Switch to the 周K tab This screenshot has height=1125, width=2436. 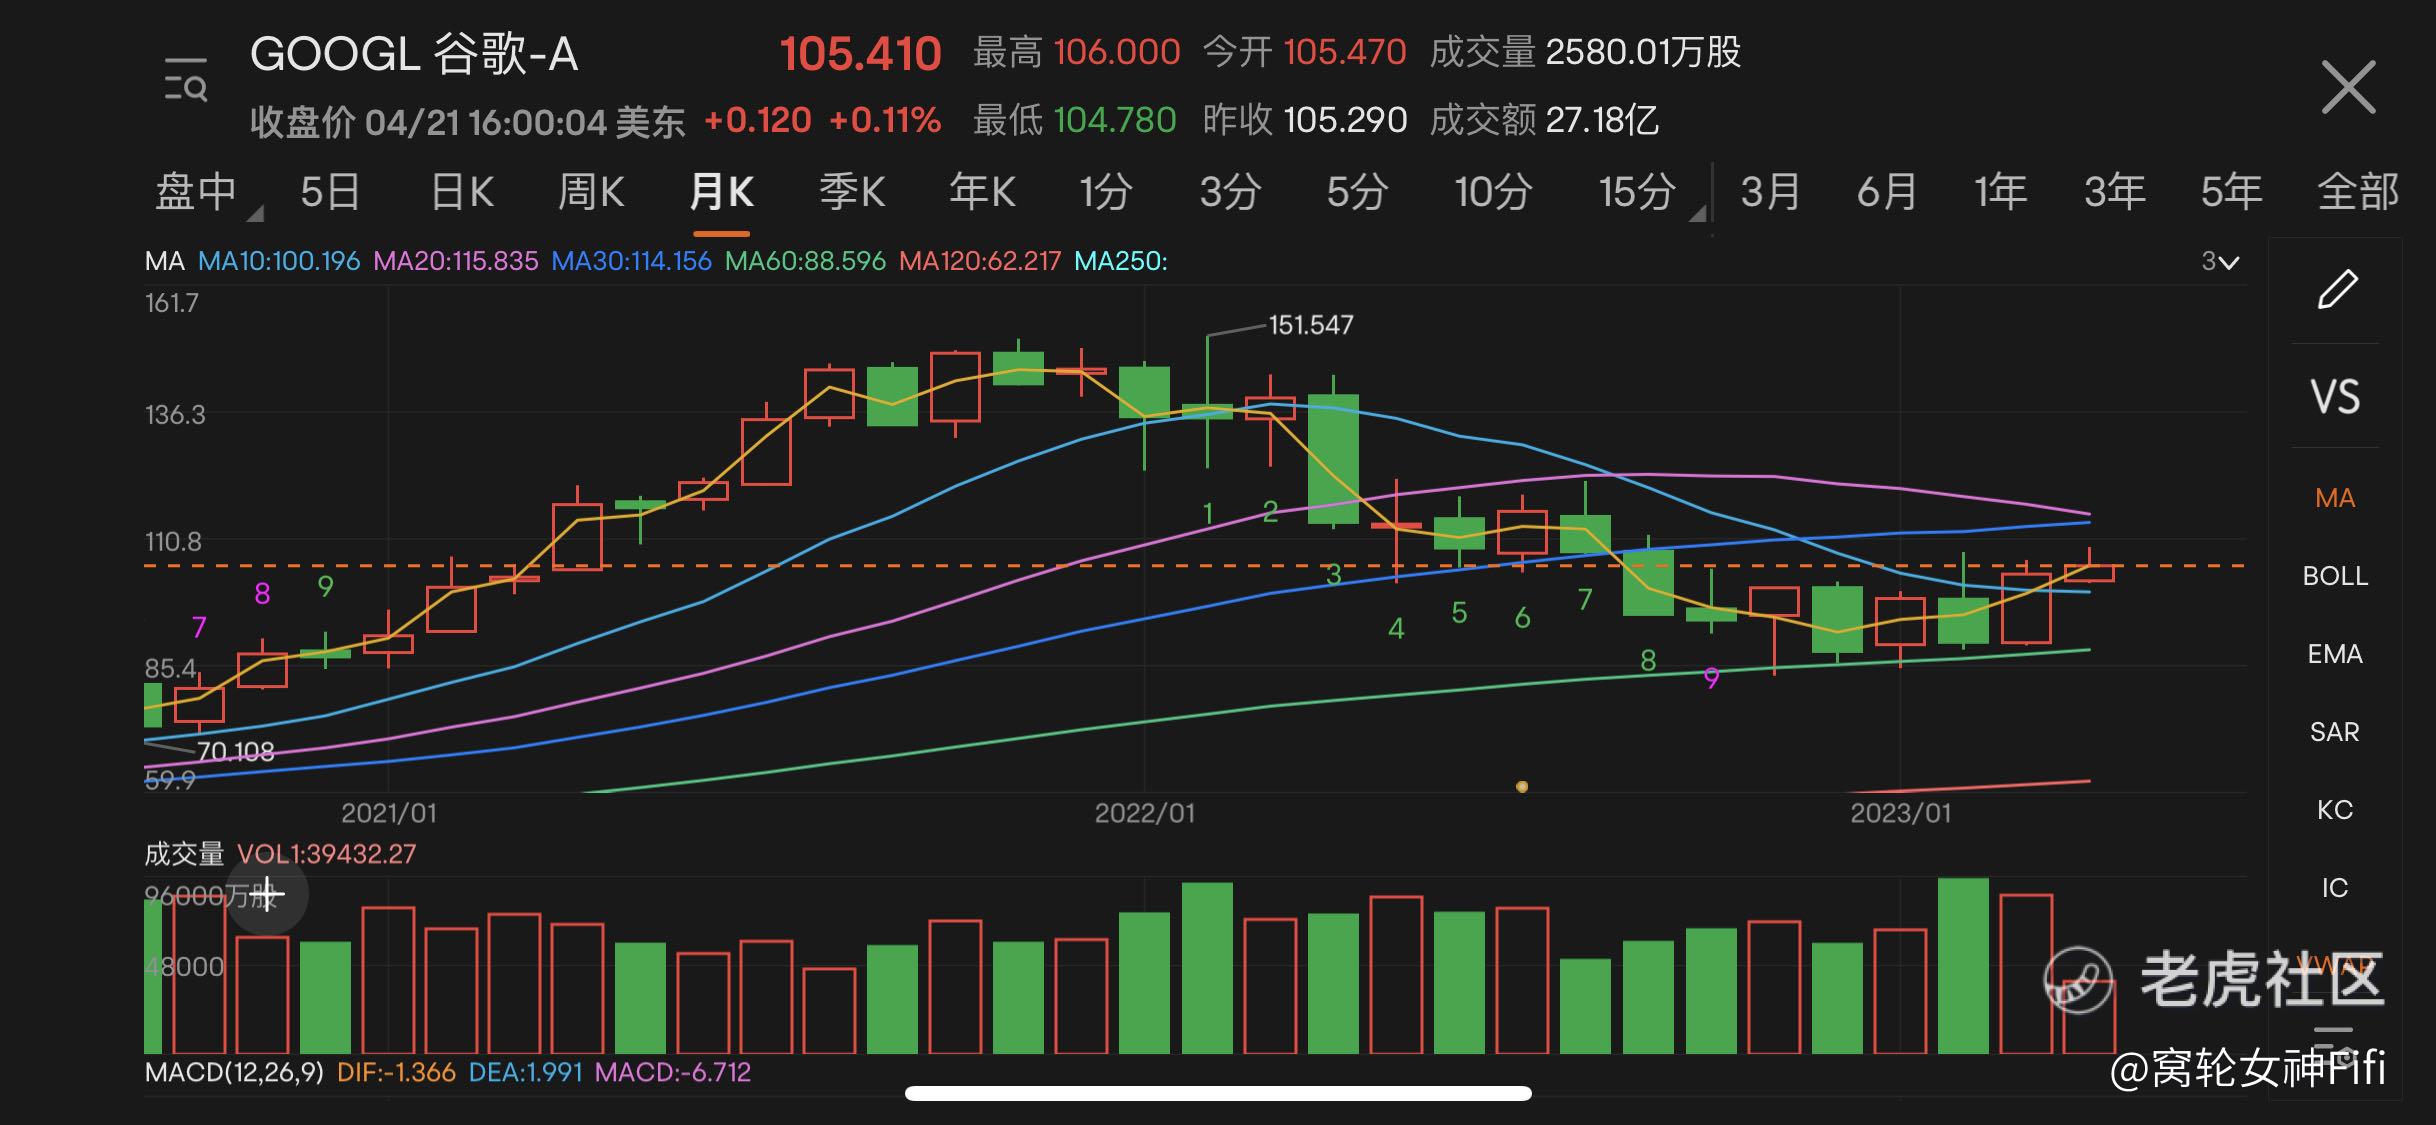pos(590,191)
